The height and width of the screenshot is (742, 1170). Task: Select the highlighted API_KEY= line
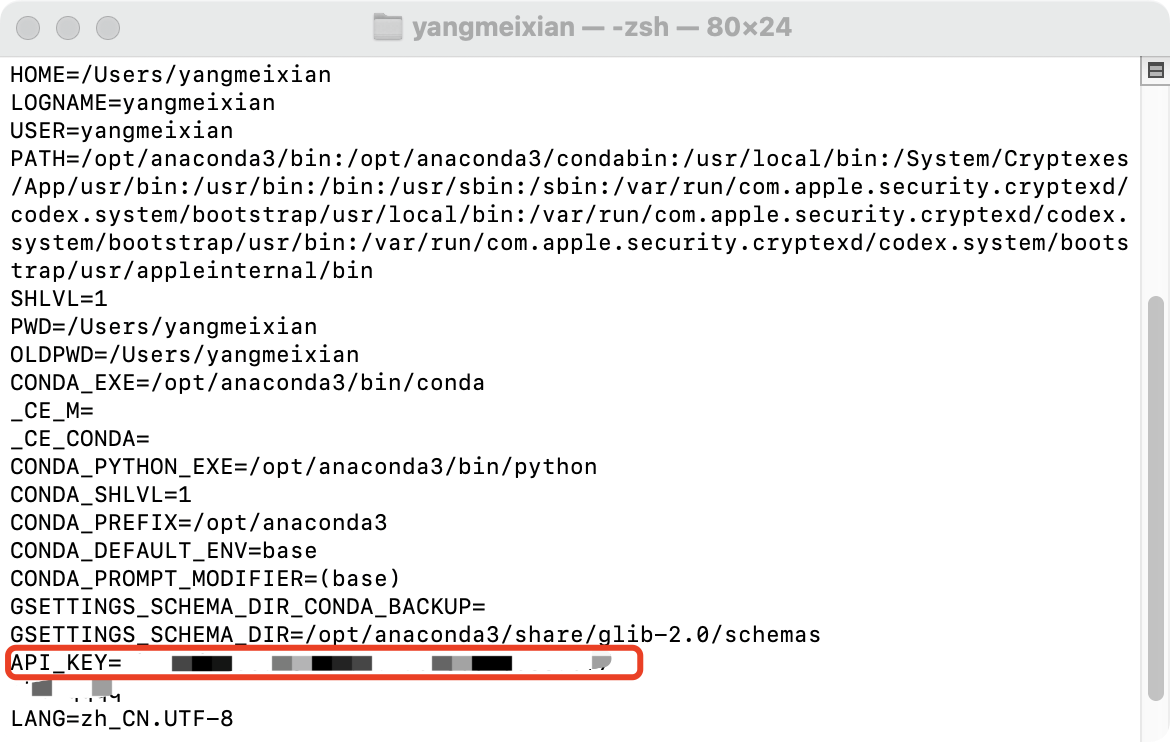click(x=320, y=662)
